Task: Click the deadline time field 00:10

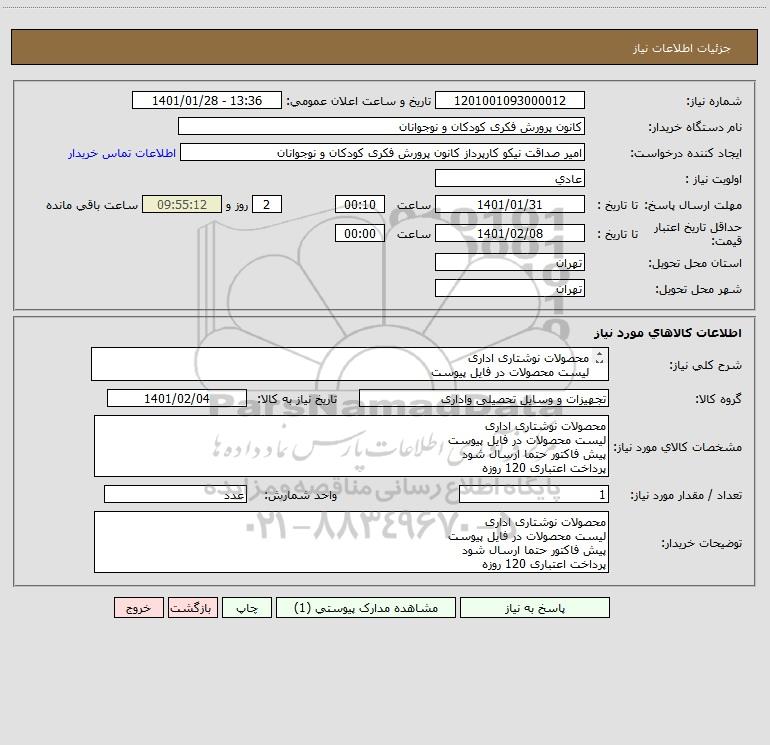Action: coord(359,204)
